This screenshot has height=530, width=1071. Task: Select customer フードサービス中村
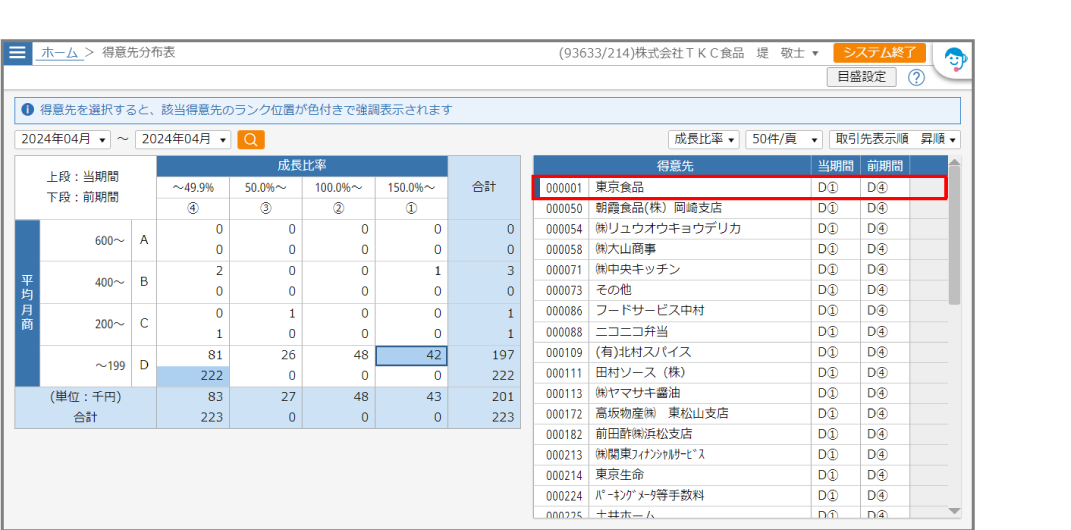(741, 311)
